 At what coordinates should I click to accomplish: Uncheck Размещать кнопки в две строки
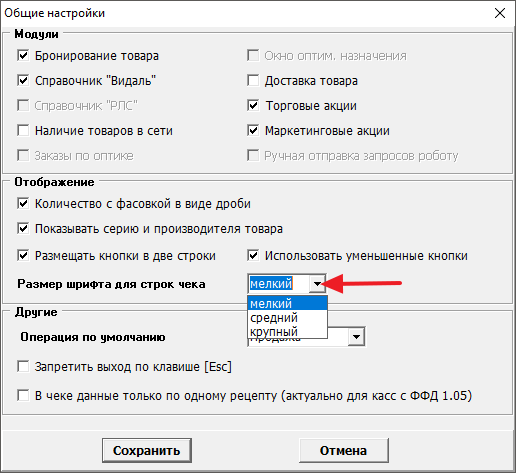(23, 256)
